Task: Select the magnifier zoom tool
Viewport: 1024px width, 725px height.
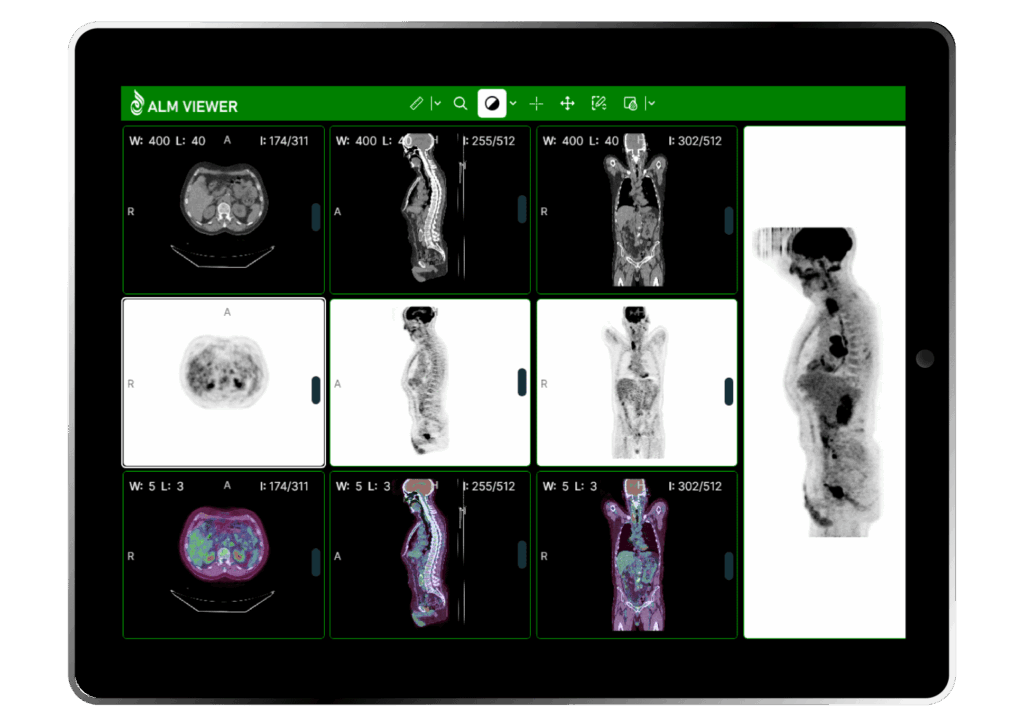Action: (x=460, y=103)
